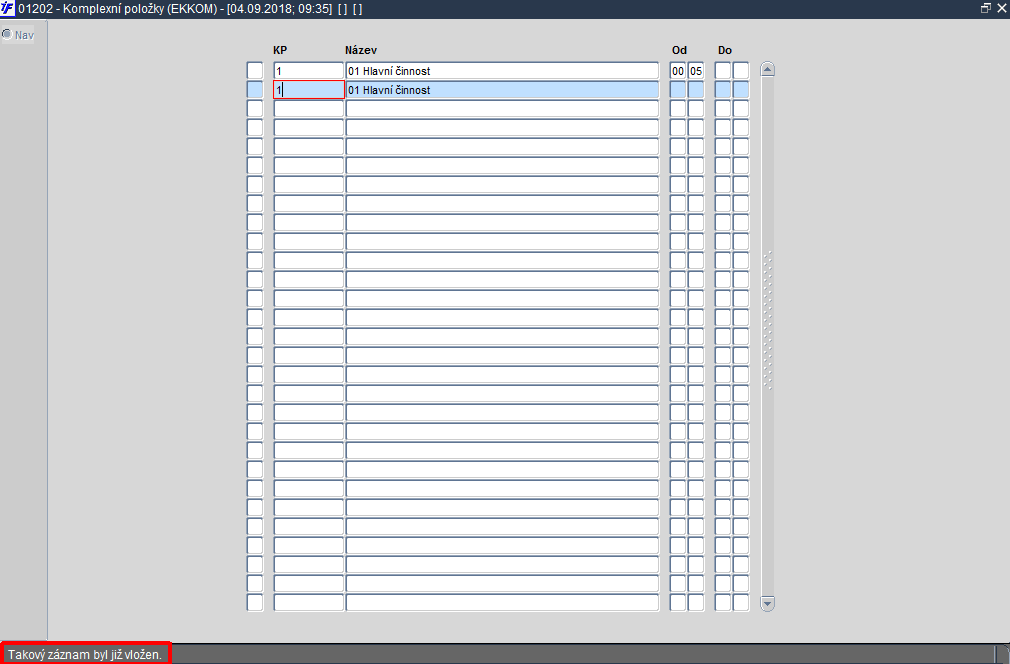Image resolution: width=1010 pixels, height=664 pixels.
Task: Click status message 'Takový záznam byl již vložen.'
Action: click(x=85, y=654)
